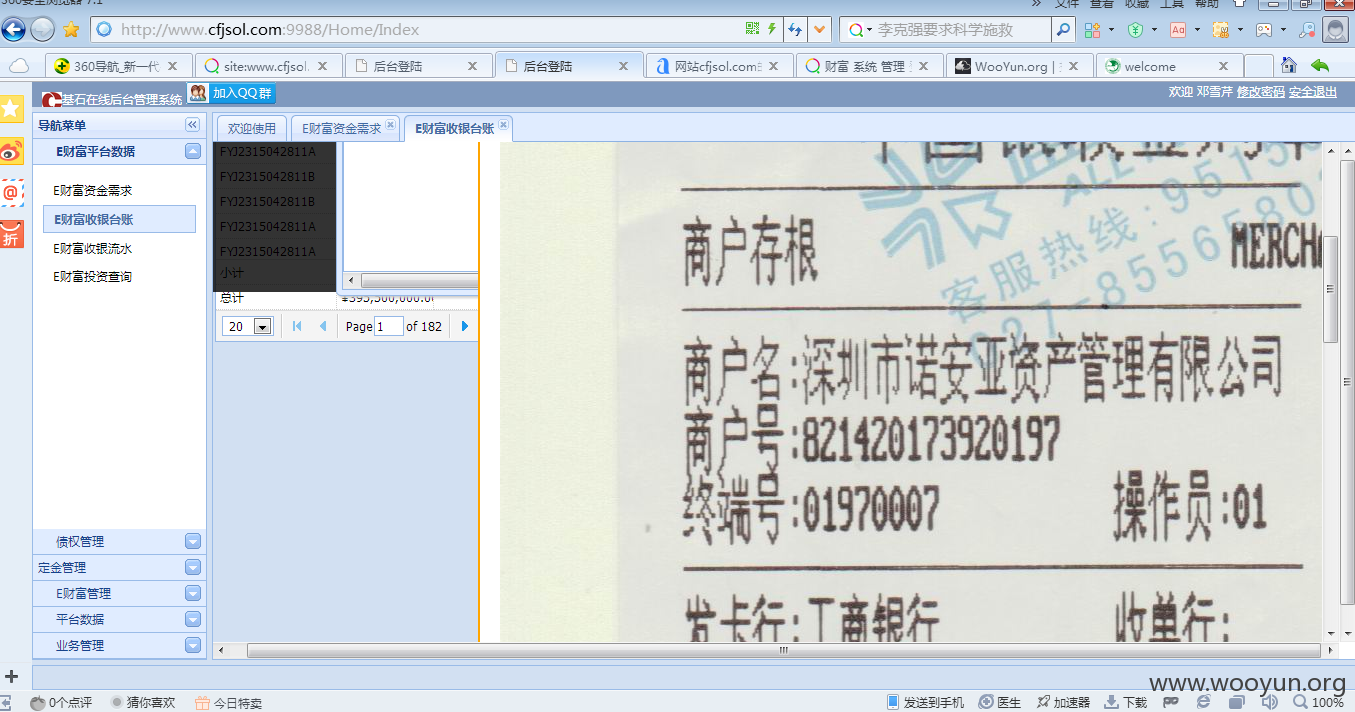
Task: Open Weibo icon in left sidebar
Action: pyautogui.click(x=12, y=151)
